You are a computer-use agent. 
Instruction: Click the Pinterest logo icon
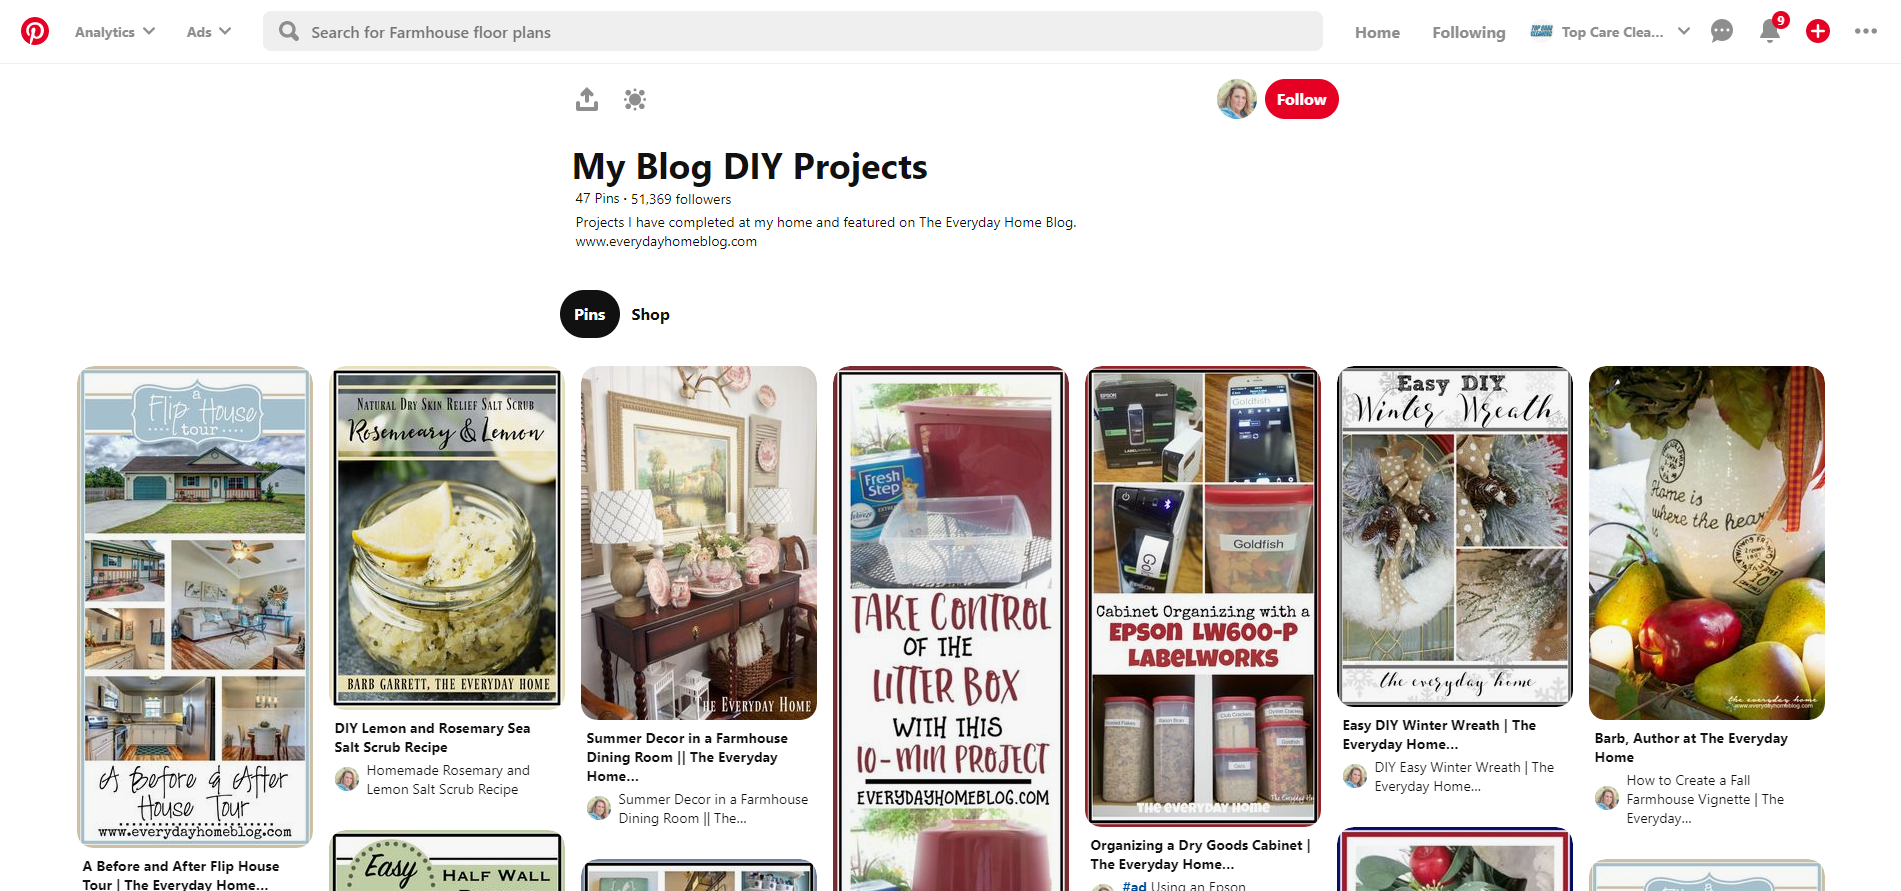tap(35, 31)
